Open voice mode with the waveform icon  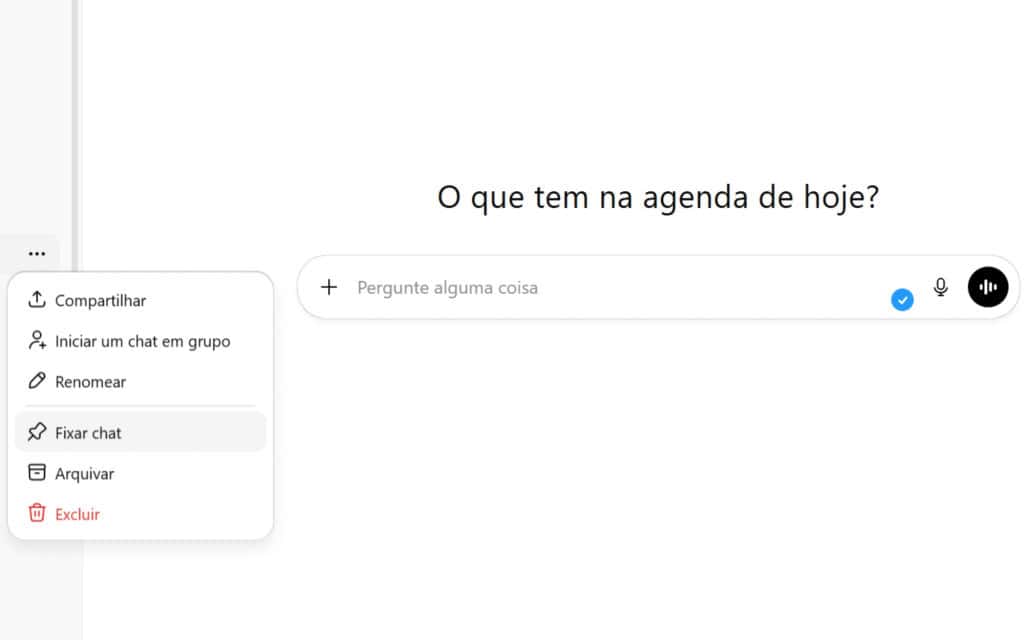988,287
